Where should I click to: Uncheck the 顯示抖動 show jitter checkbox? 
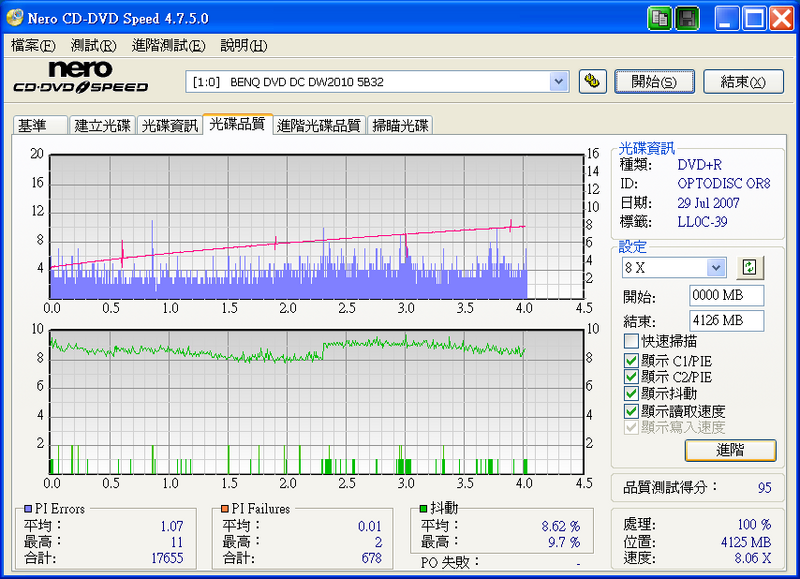pos(631,394)
